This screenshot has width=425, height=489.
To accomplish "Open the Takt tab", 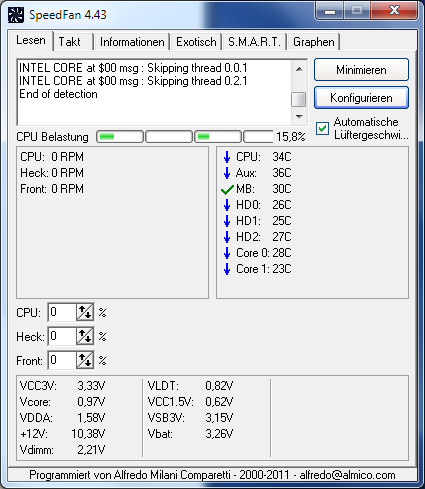I will [73, 42].
